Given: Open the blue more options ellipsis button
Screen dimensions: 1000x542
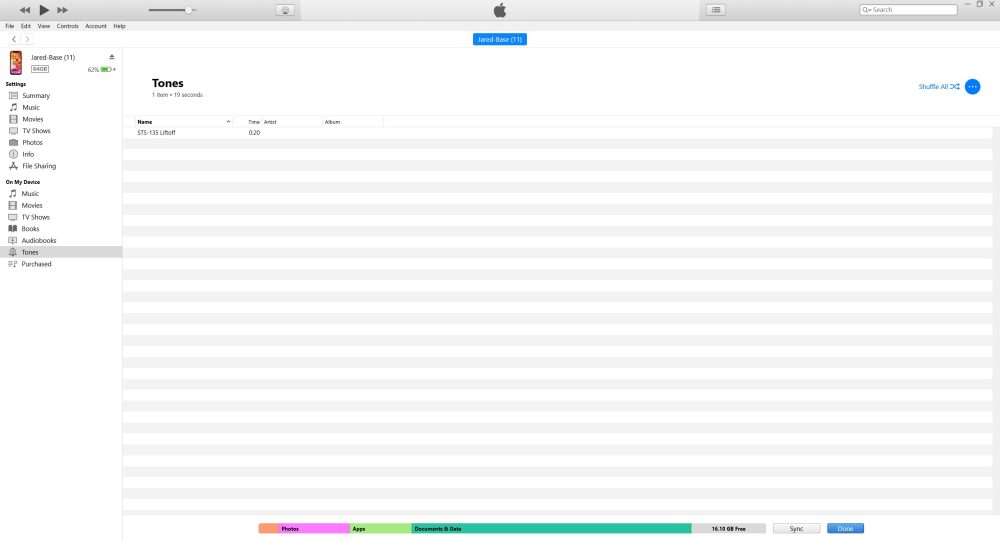Looking at the screenshot, I should click(x=973, y=87).
